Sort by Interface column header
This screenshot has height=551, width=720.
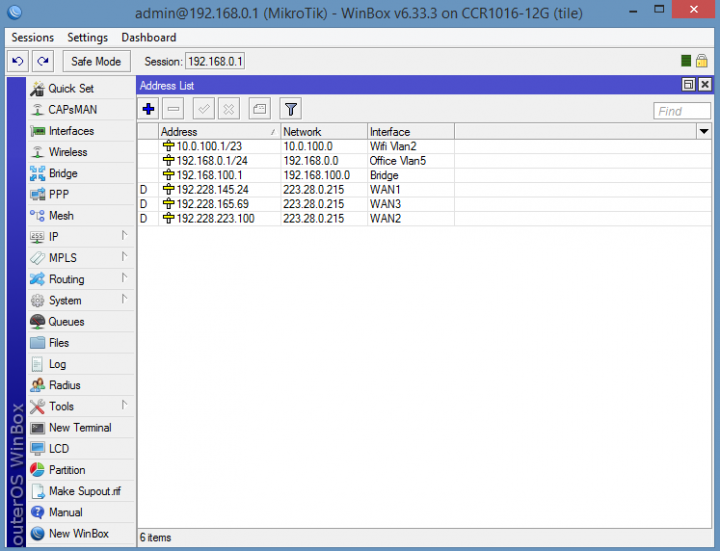pyautogui.click(x=411, y=132)
